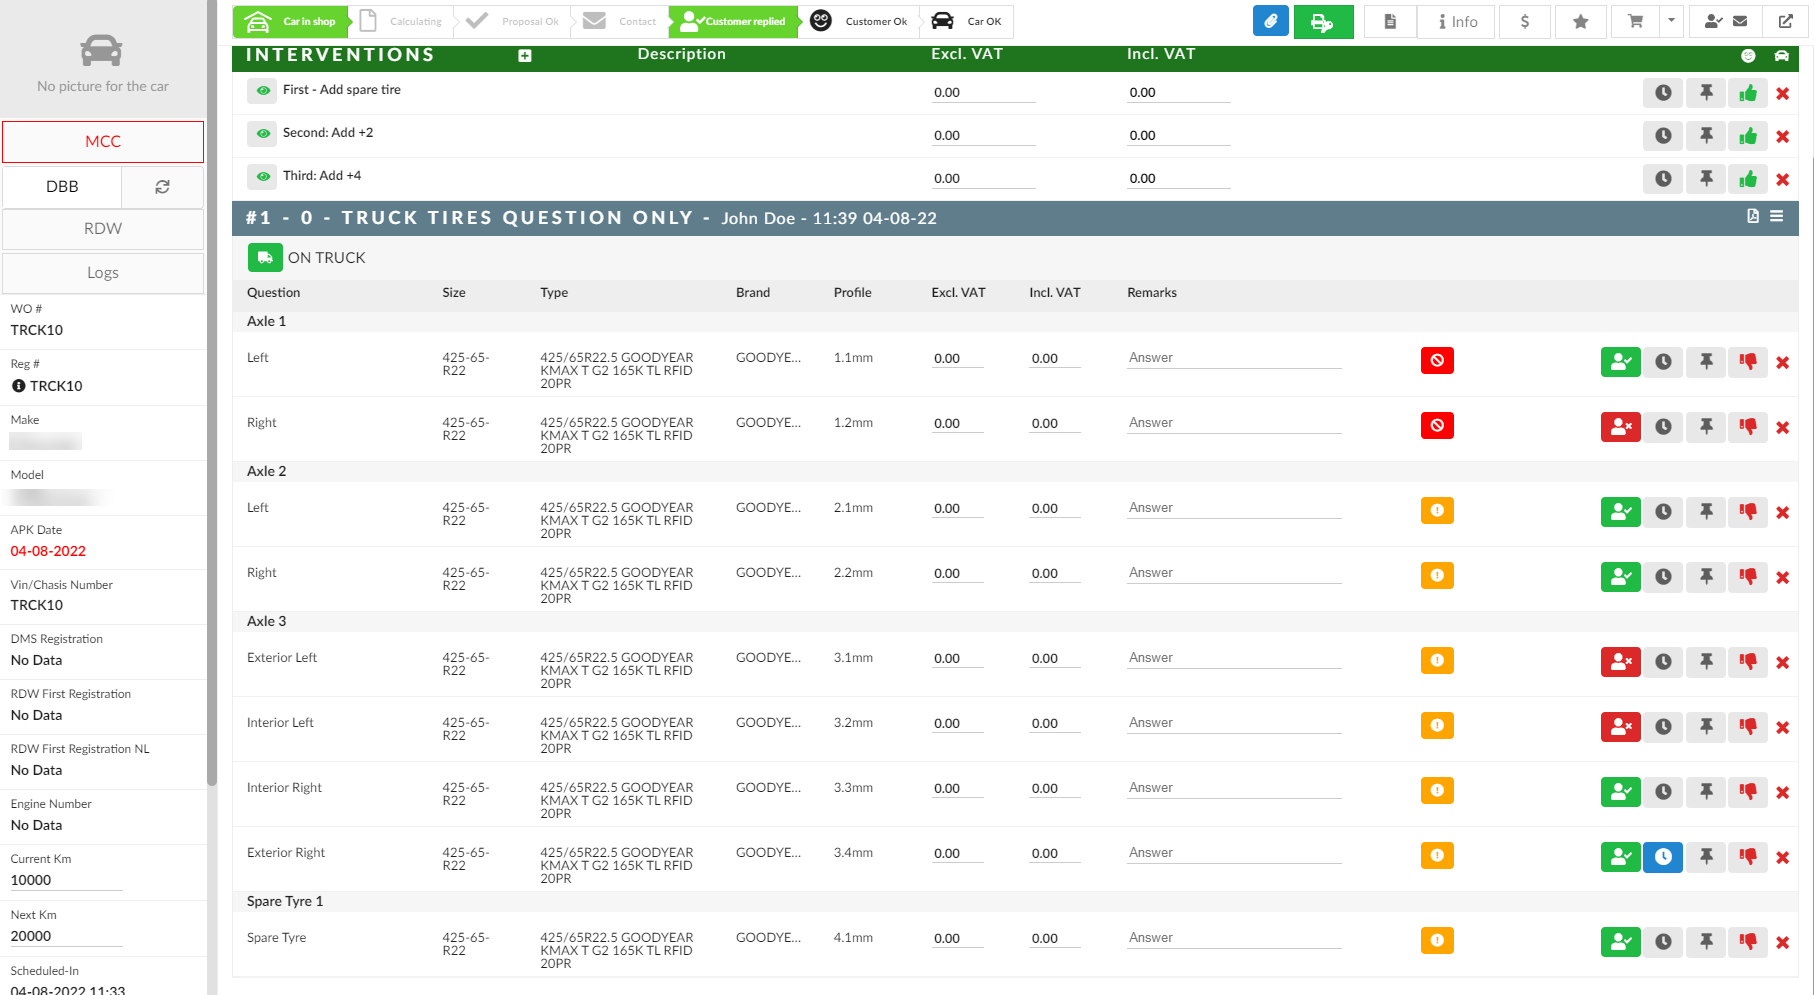Click the blue paperclip attachment icon
The width and height of the screenshot is (1814, 995).
(x=1270, y=21)
